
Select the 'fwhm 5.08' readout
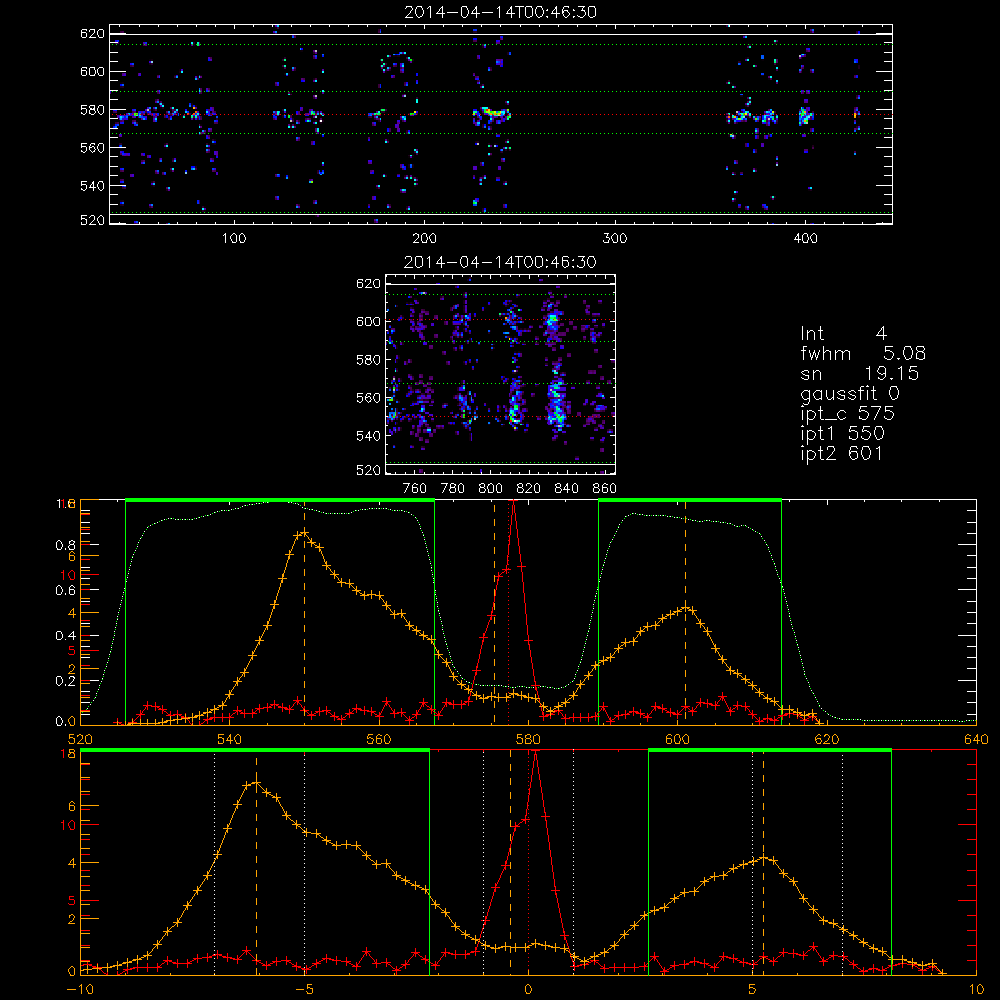pos(863,353)
